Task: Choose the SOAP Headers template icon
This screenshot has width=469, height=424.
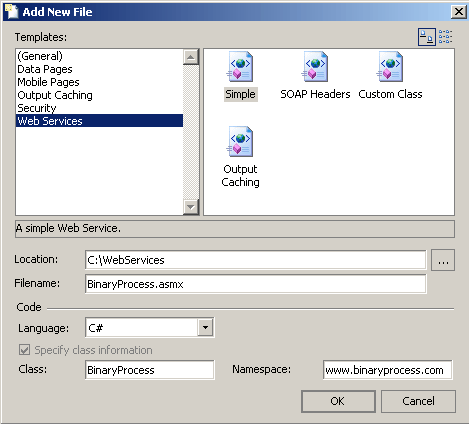Action: [315, 67]
